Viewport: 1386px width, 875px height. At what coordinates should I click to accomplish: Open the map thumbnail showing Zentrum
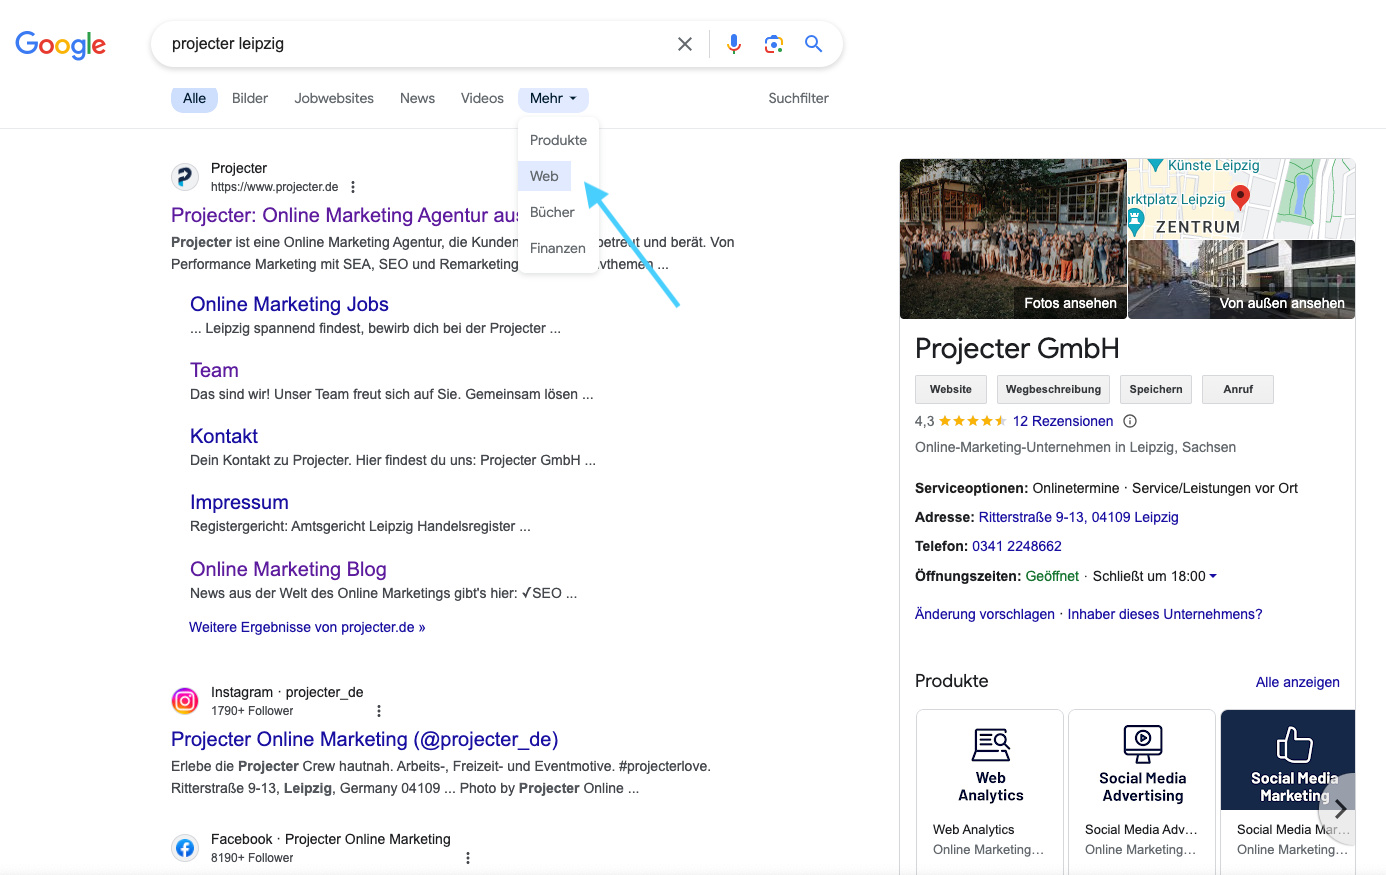click(x=1241, y=198)
